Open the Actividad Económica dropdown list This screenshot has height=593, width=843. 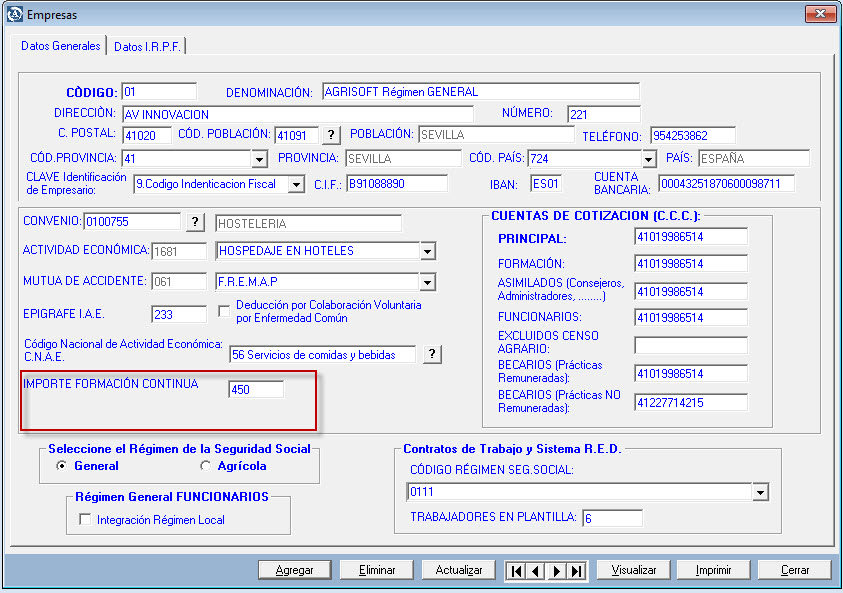point(427,251)
